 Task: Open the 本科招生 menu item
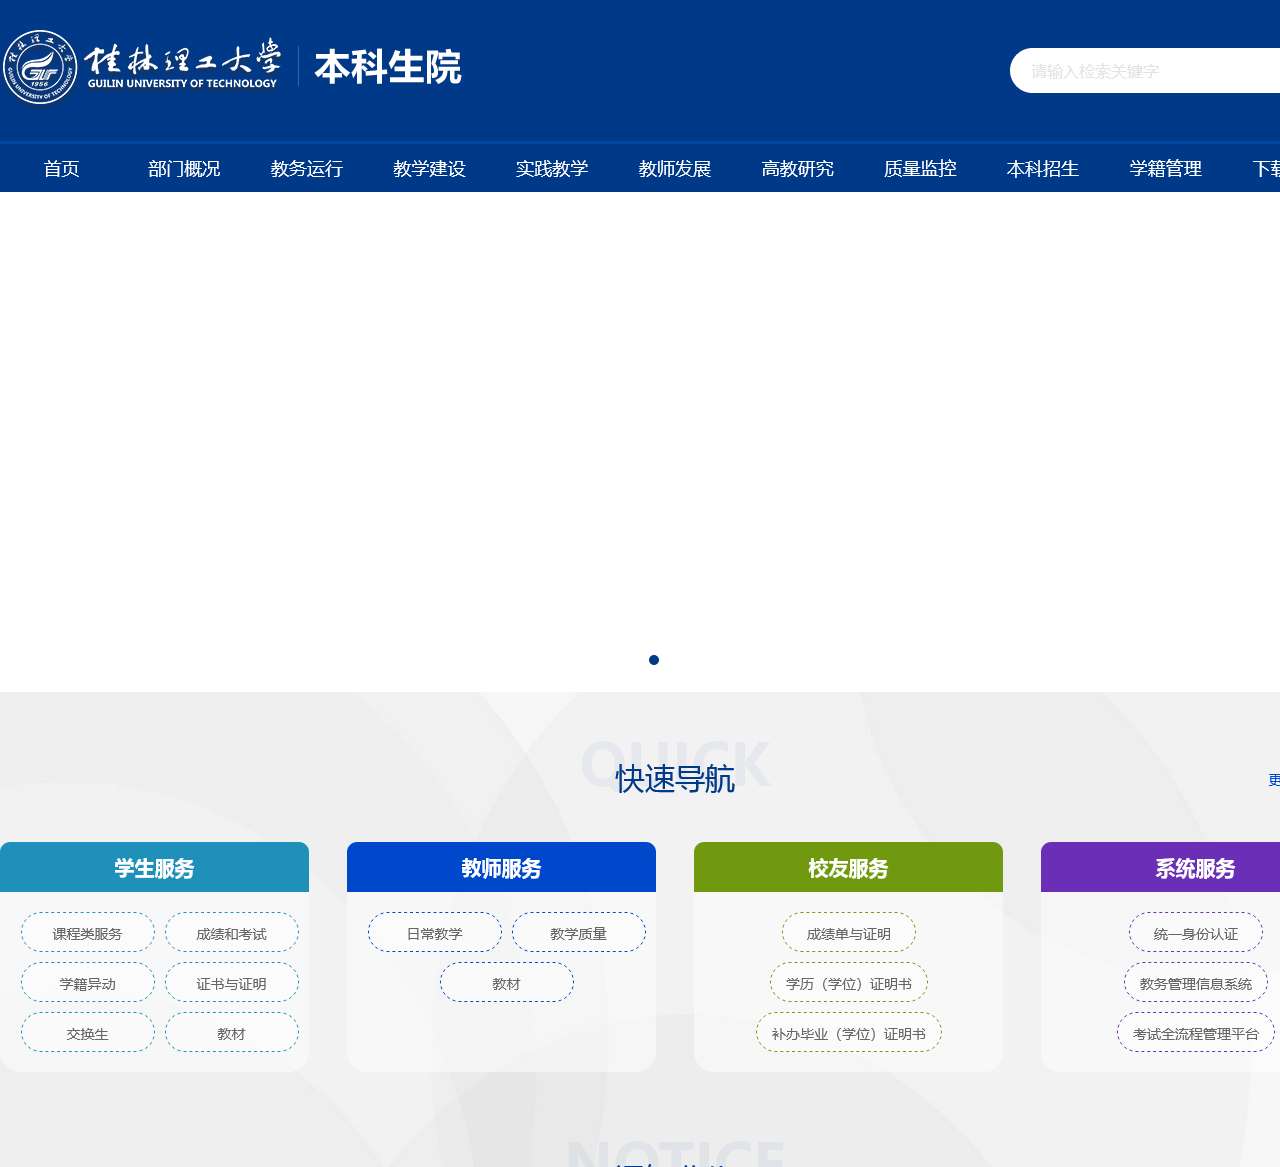click(x=1043, y=169)
